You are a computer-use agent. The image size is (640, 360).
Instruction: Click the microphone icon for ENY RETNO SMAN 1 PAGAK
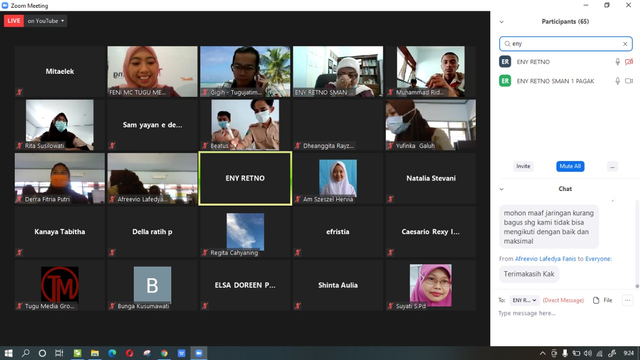pyautogui.click(x=618, y=81)
